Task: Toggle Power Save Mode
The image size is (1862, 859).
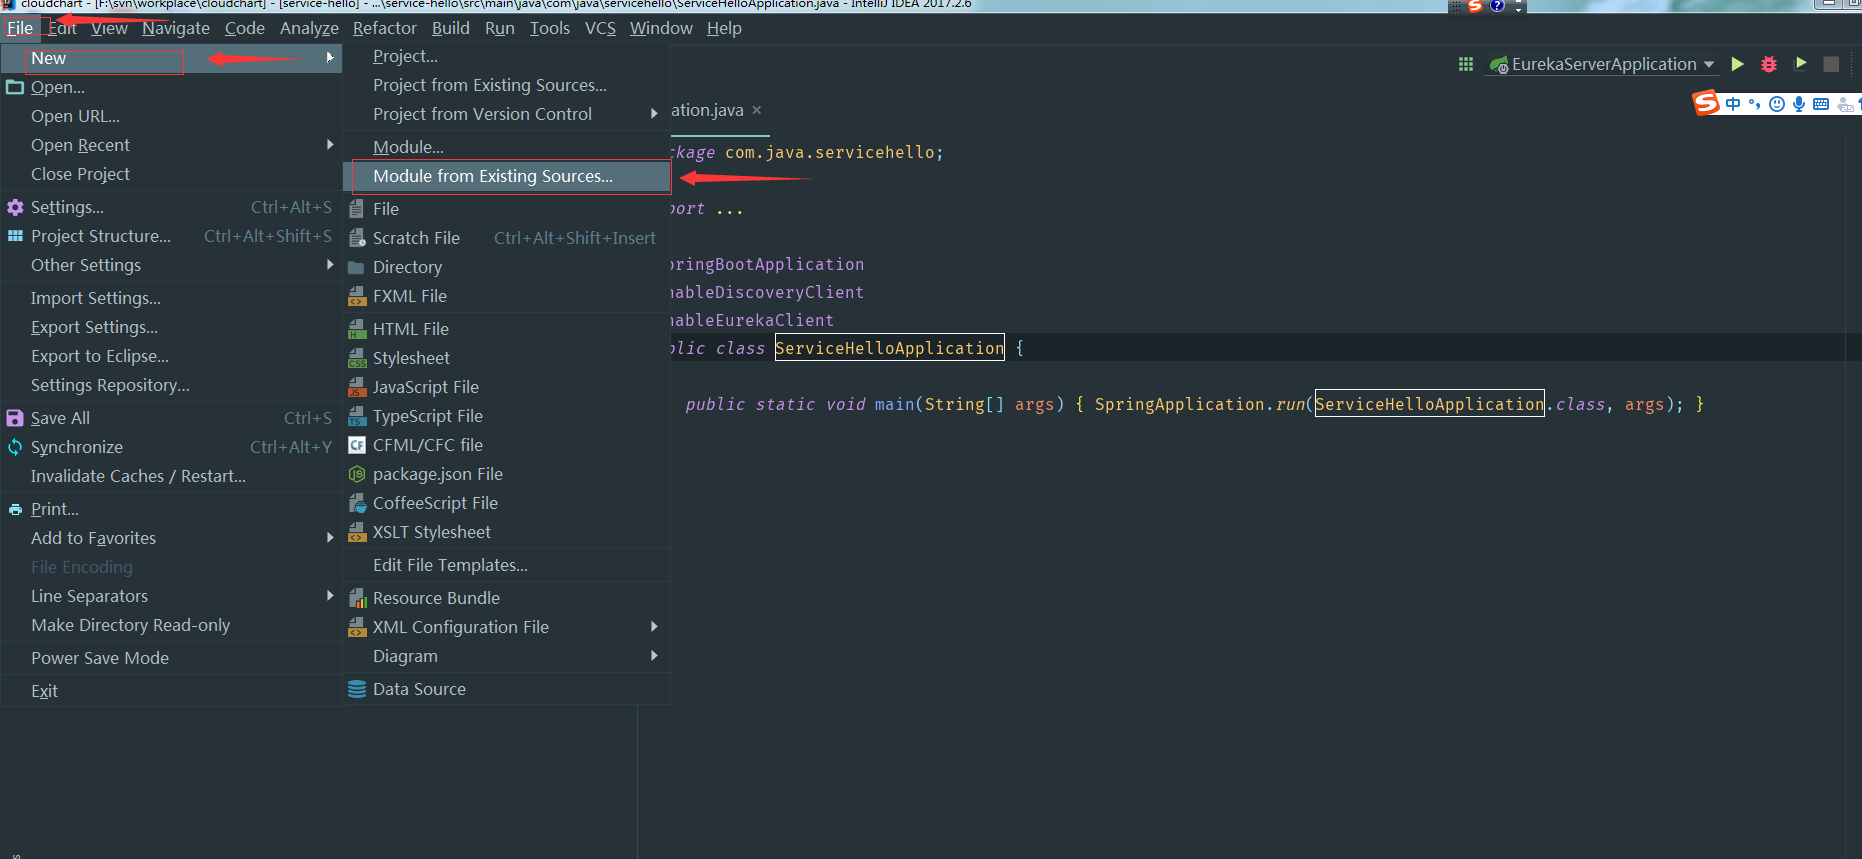Action: [x=171, y=658]
